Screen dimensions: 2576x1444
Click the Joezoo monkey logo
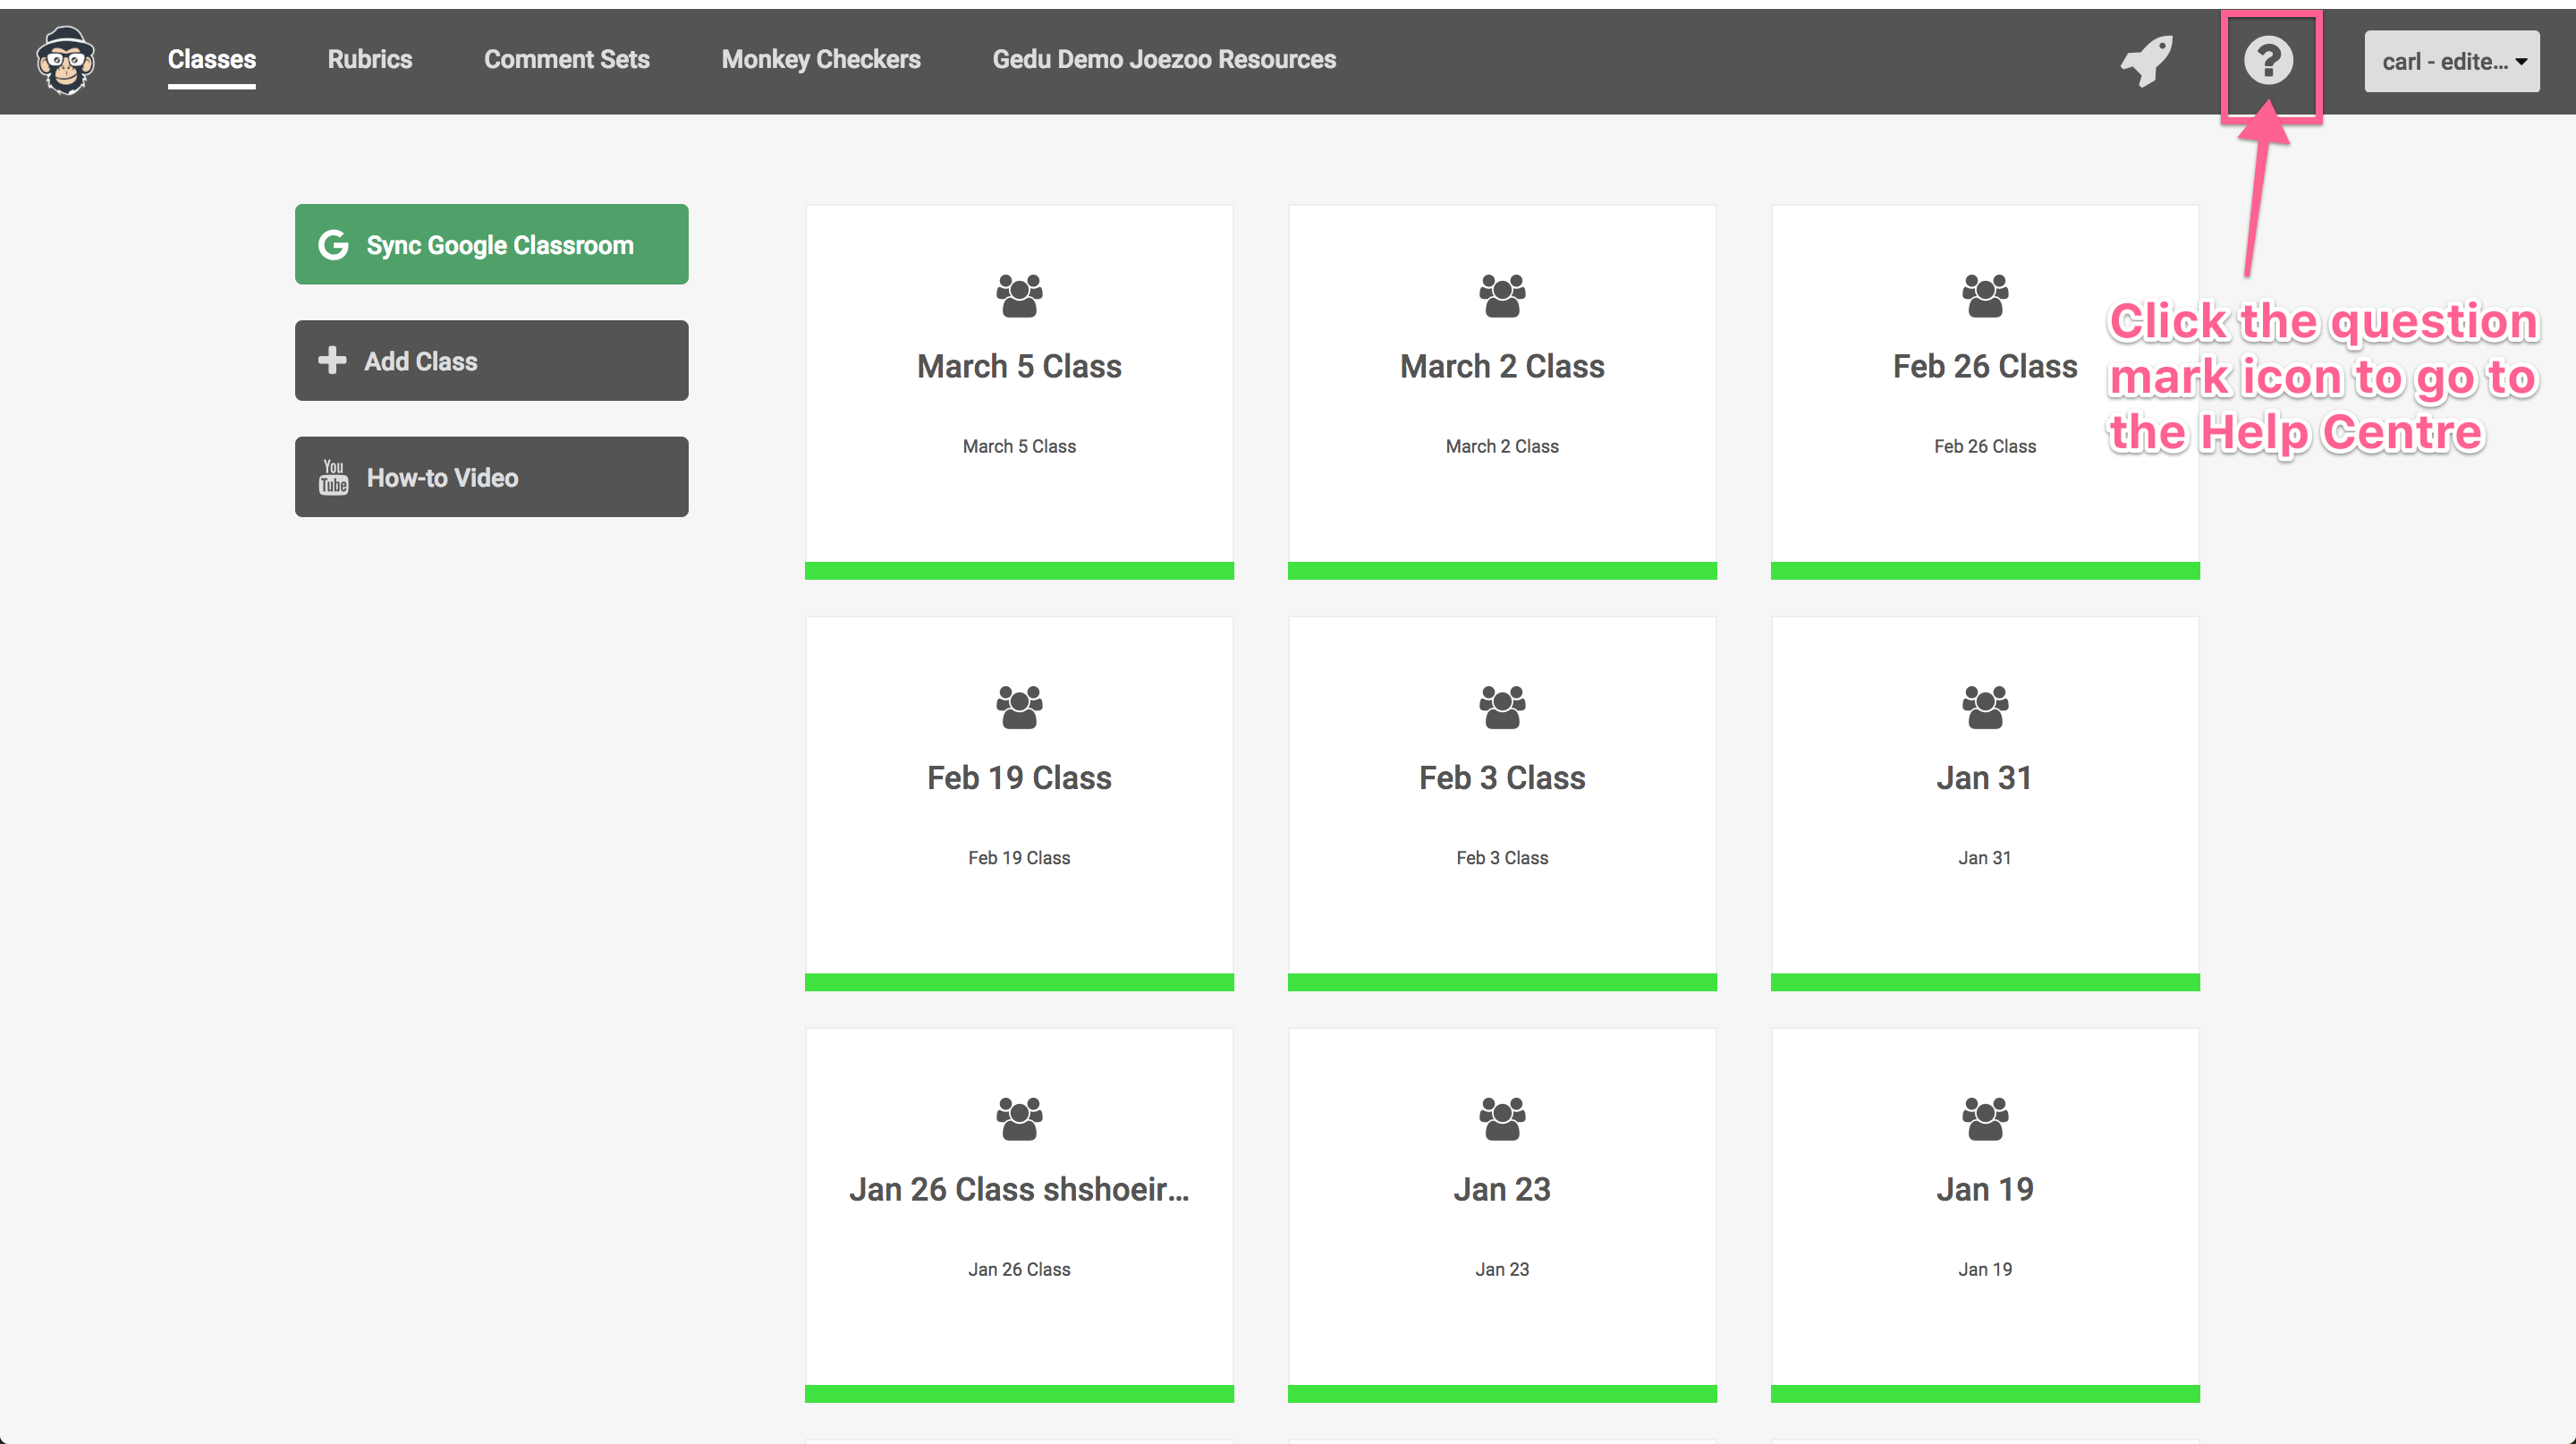(66, 60)
